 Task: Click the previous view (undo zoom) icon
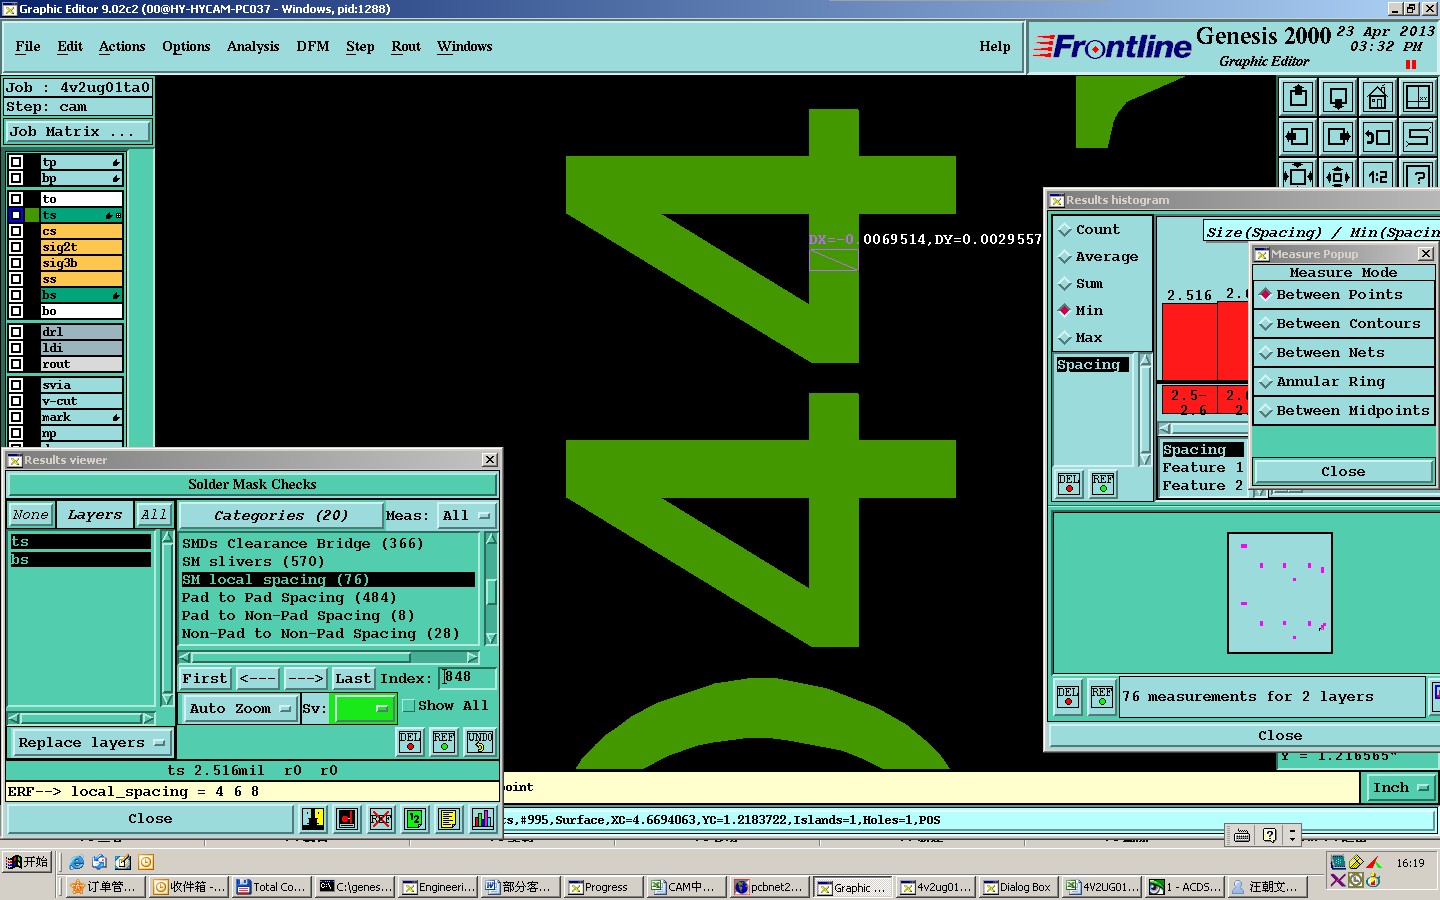1378,137
